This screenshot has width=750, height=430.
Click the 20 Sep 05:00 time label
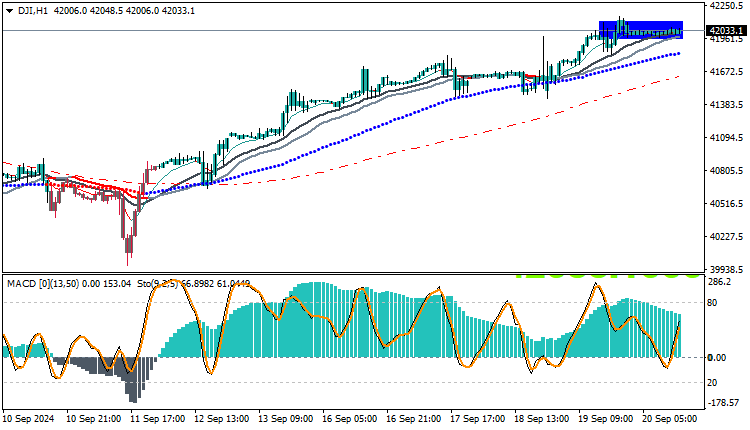point(670,419)
